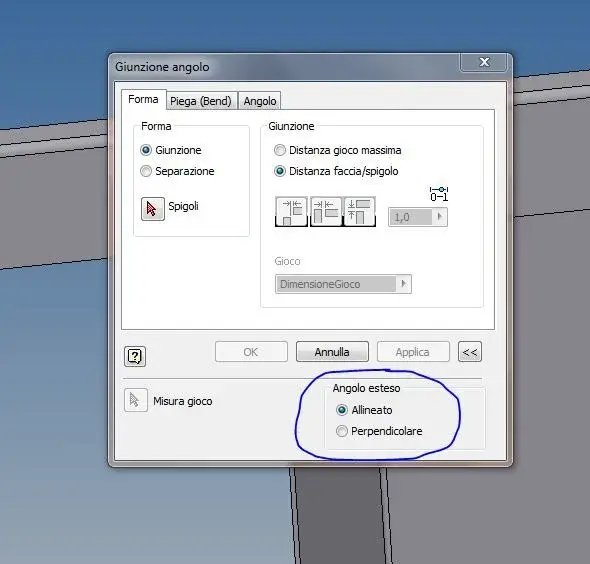Click the help question mark icon

point(135,356)
